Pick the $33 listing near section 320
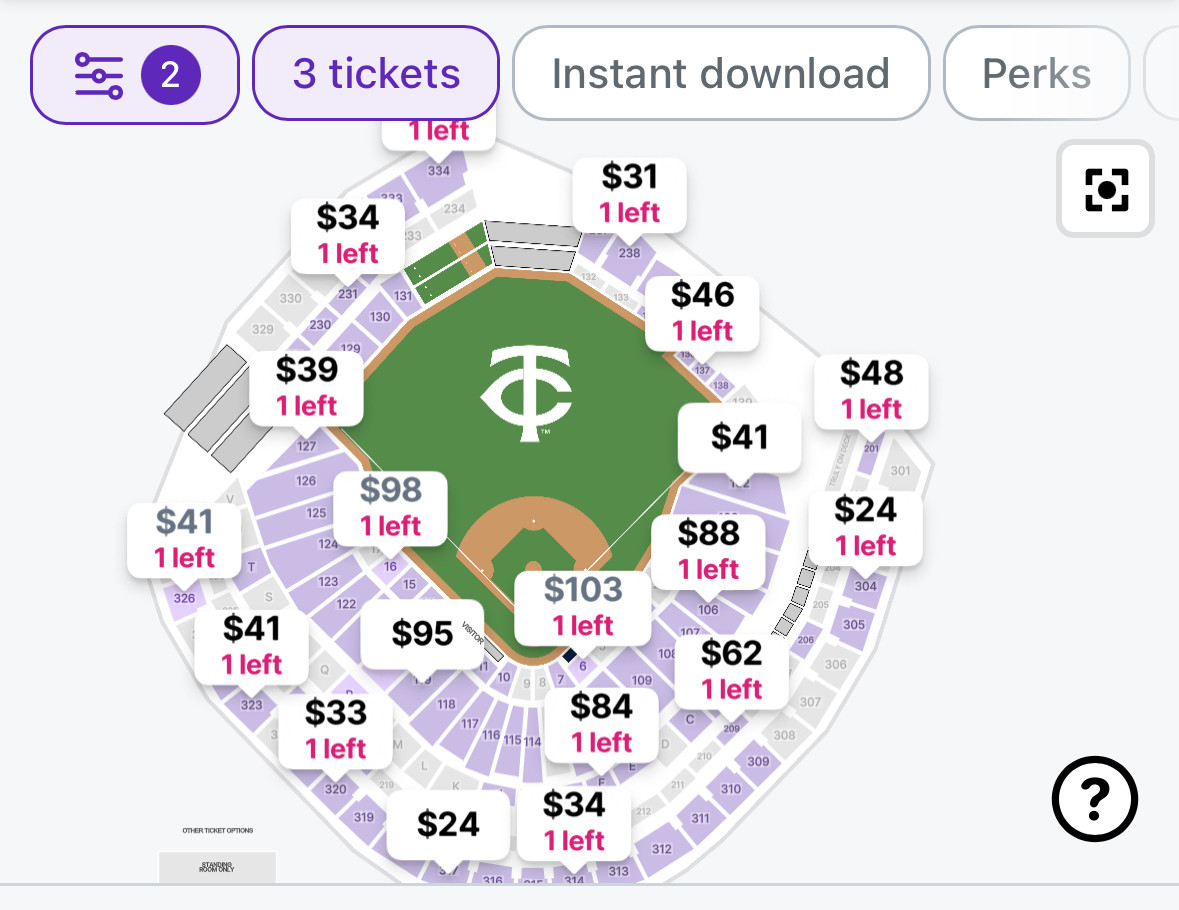The image size is (1179, 910). (335, 729)
